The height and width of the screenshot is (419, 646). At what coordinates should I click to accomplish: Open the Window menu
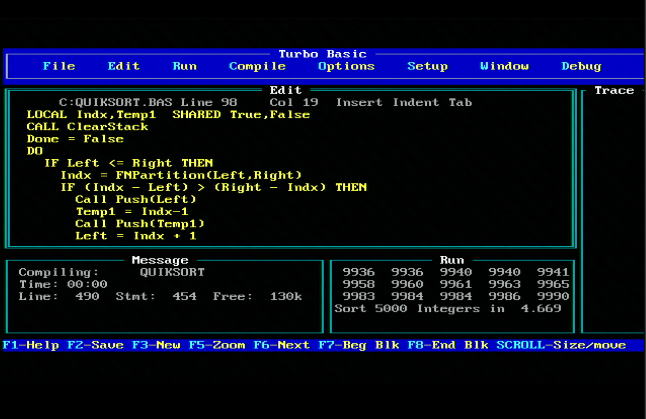[x=505, y=66]
